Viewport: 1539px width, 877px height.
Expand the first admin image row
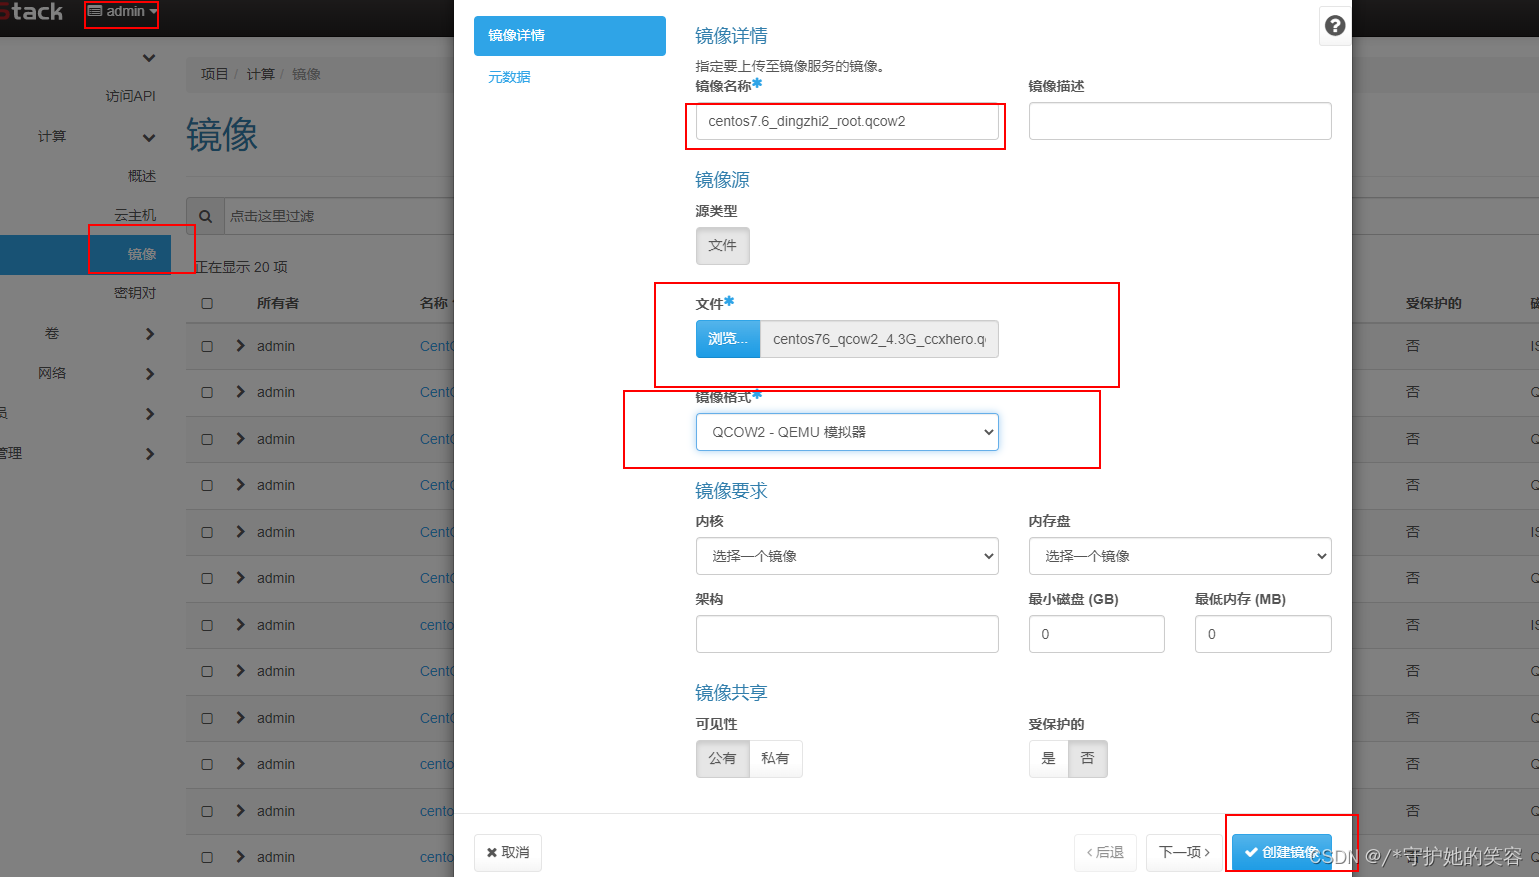click(240, 346)
